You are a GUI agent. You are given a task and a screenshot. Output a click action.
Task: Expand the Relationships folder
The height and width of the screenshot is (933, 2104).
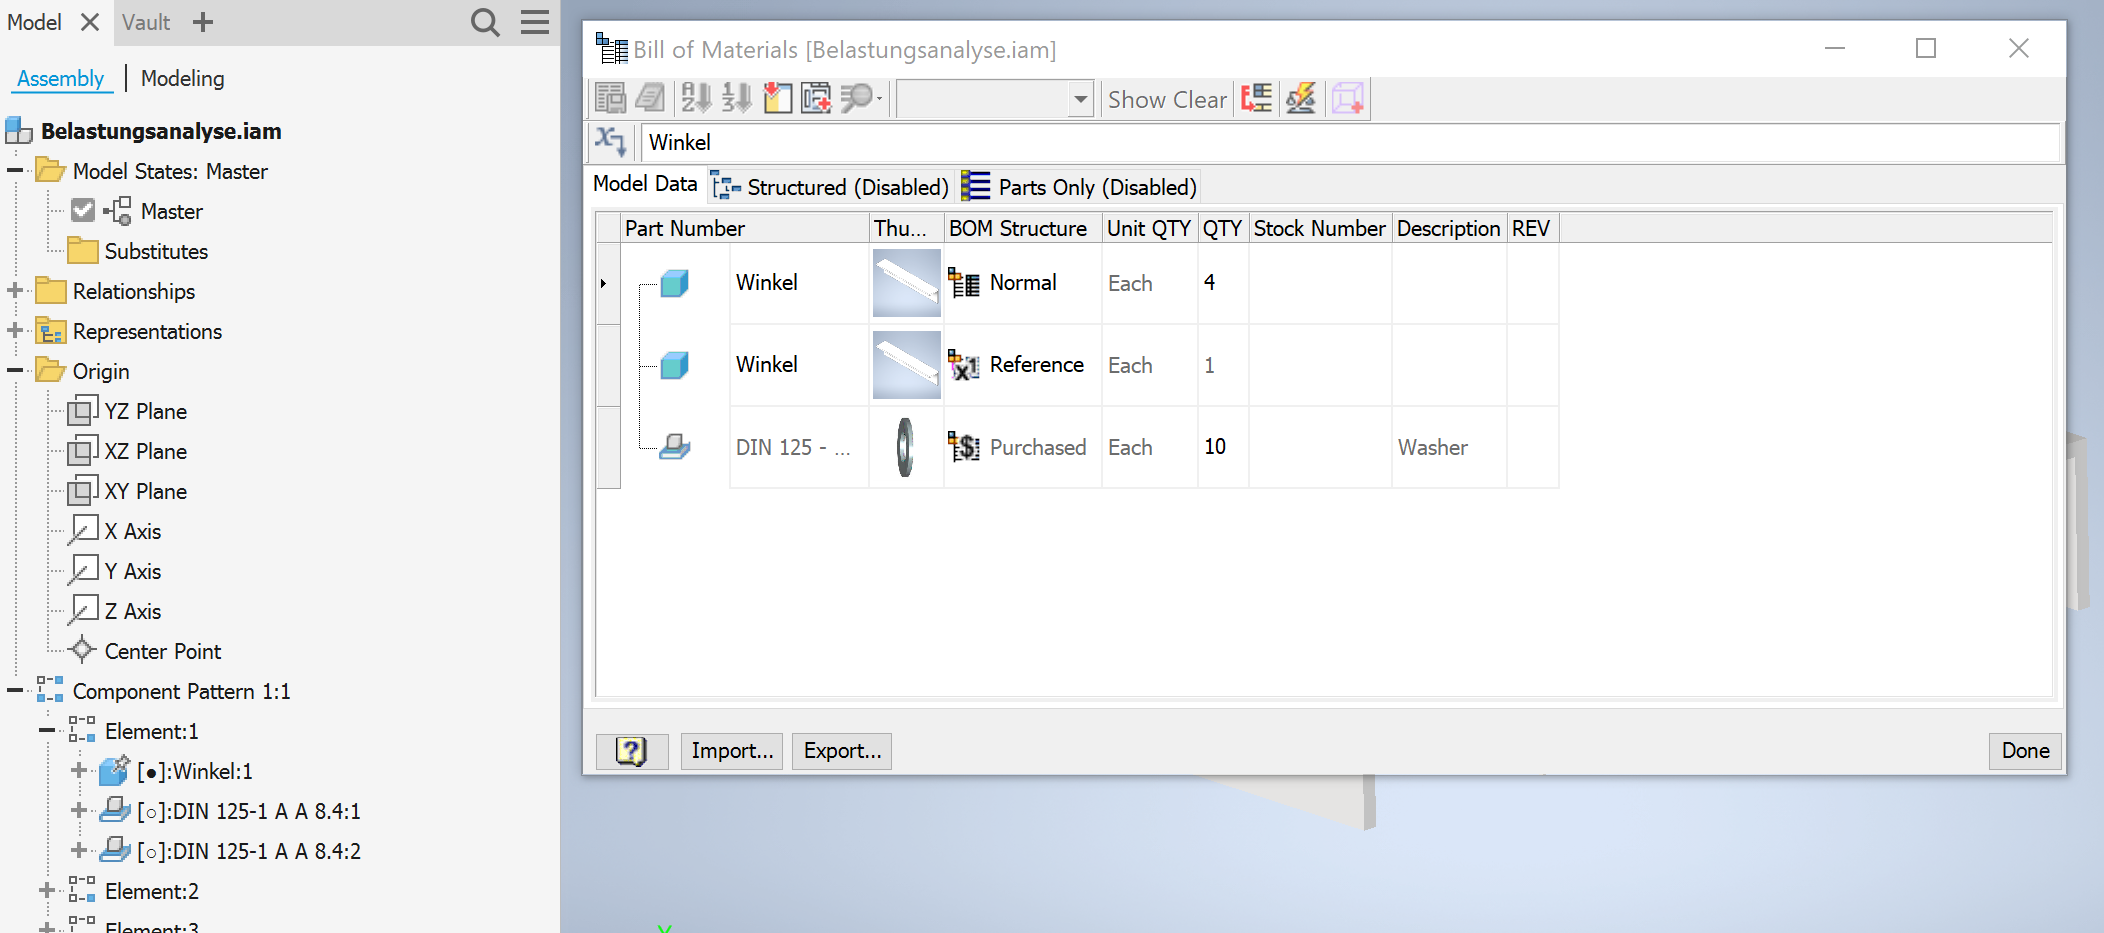point(14,291)
